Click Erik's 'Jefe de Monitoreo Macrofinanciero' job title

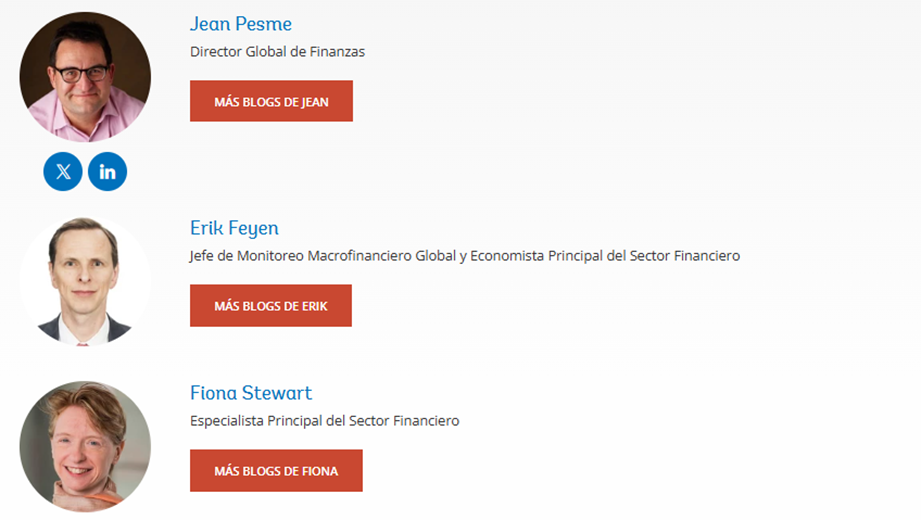click(464, 256)
